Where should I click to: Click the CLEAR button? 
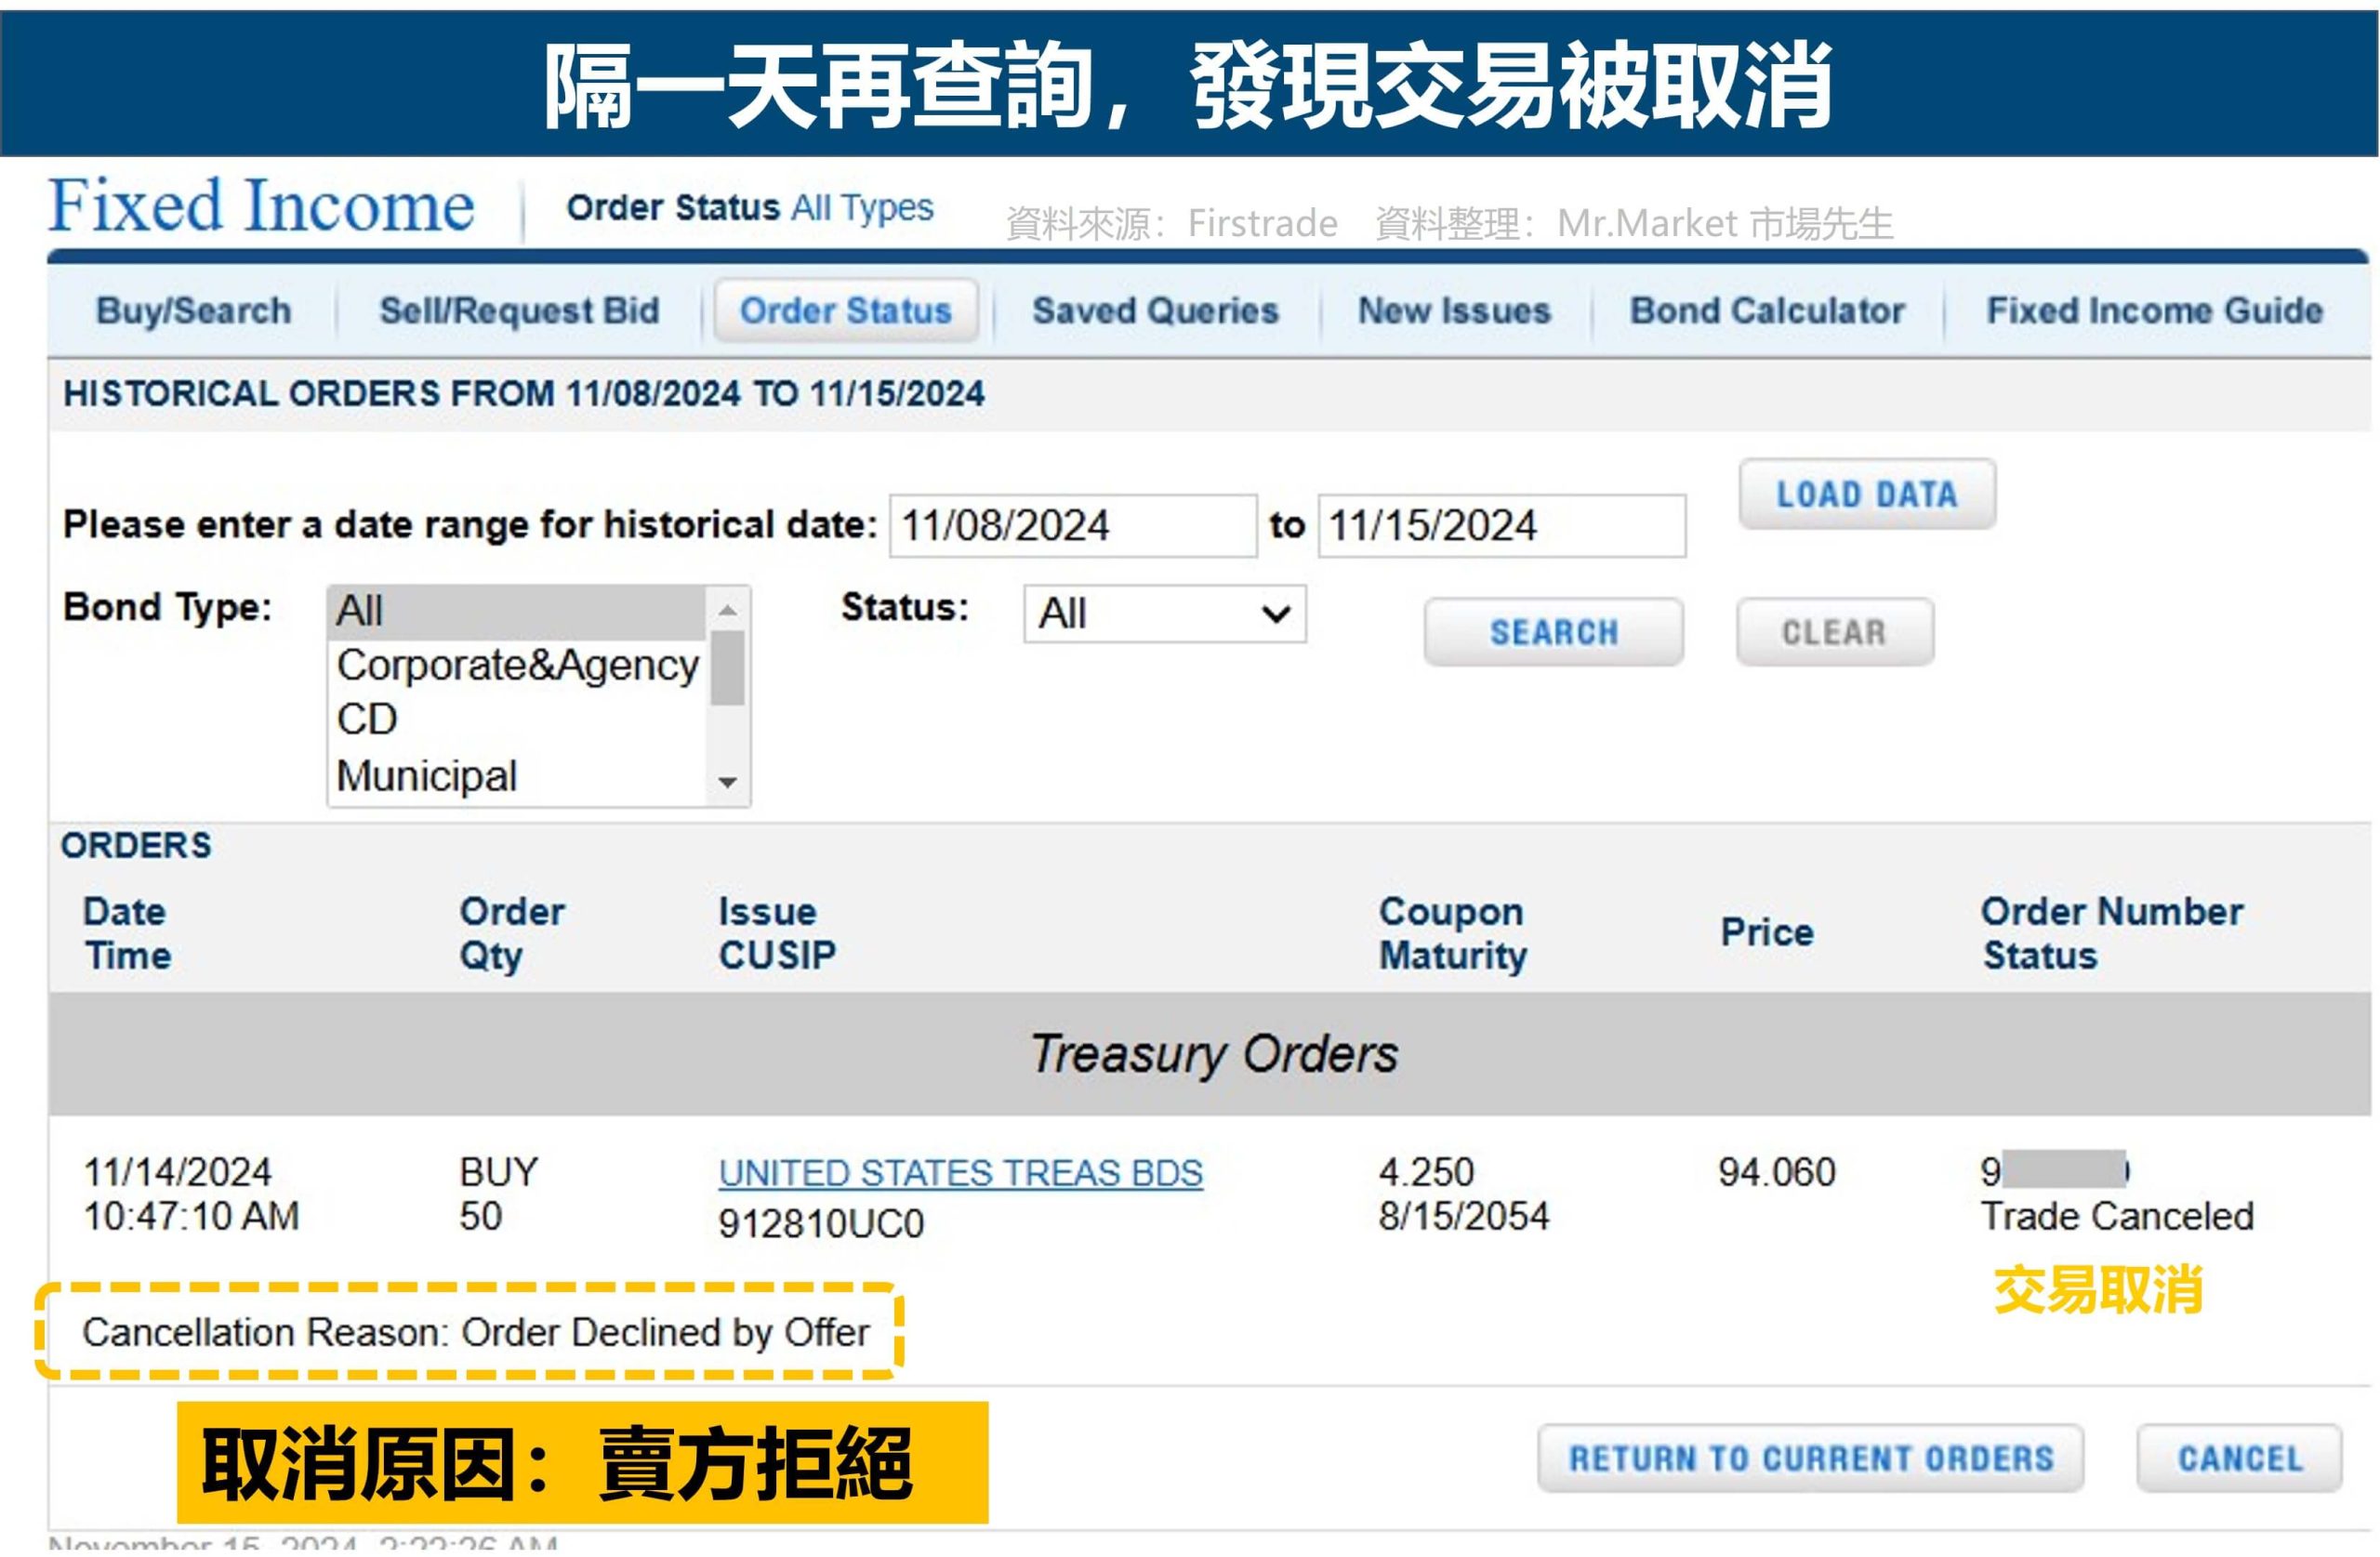tap(1834, 632)
